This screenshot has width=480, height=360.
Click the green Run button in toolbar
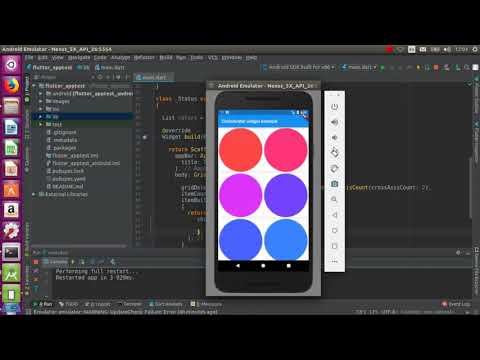tap(383, 68)
